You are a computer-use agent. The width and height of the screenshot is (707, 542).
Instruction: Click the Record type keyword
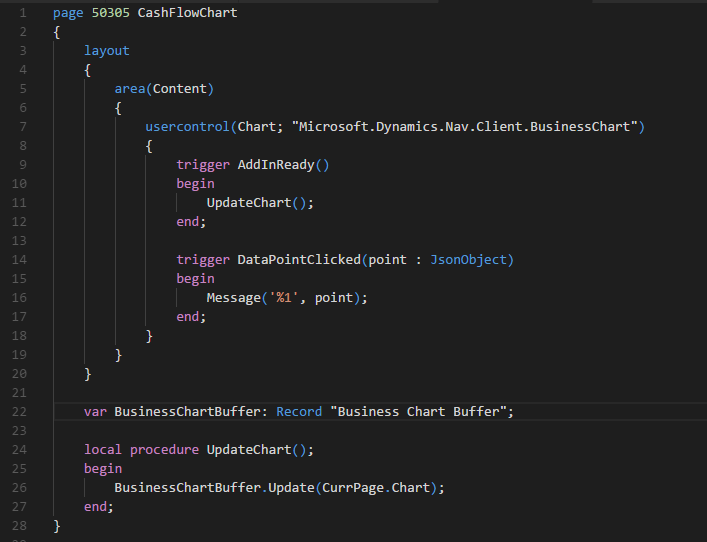tap(299, 411)
